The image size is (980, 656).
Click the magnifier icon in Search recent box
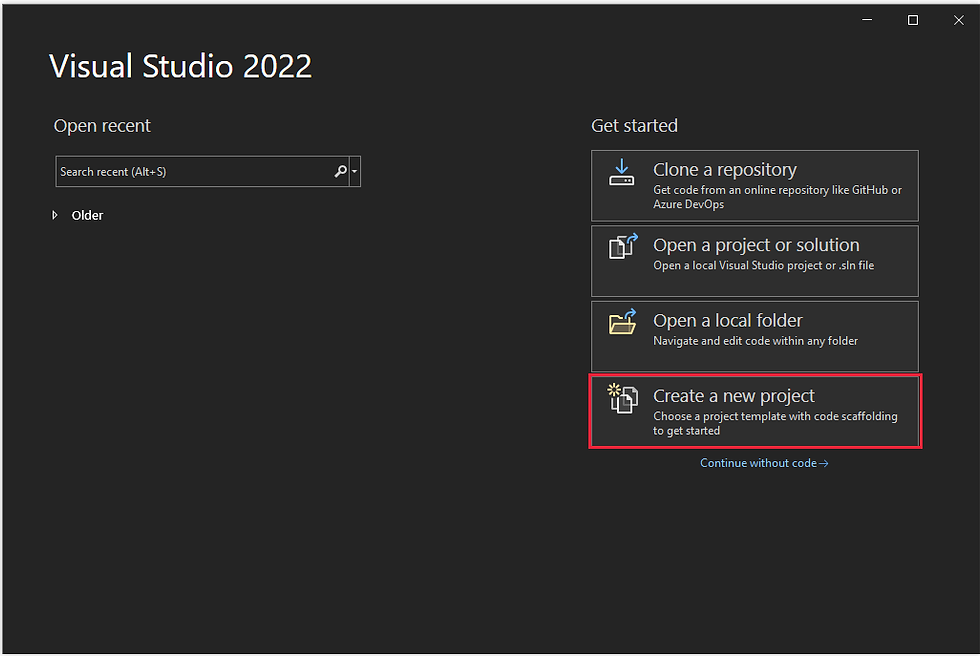[x=341, y=171]
